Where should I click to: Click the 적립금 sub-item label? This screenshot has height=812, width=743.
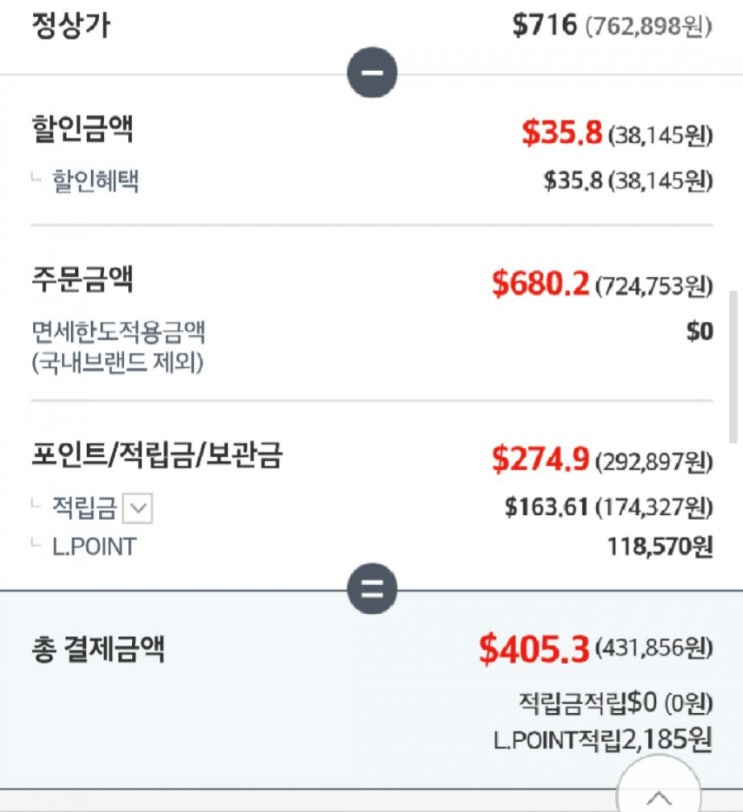[x=84, y=507]
